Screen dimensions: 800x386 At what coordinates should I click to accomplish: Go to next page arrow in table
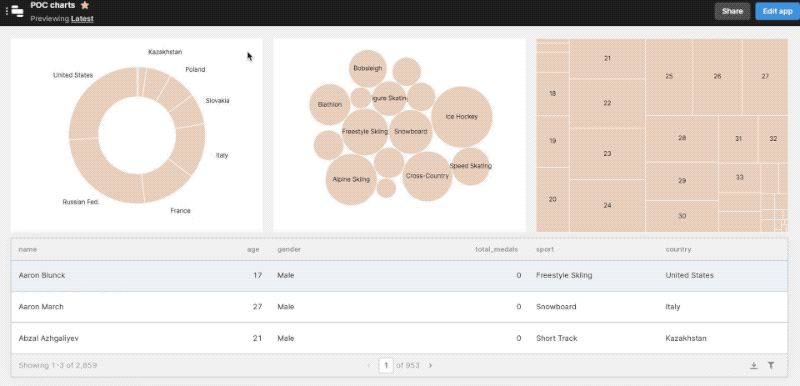point(430,365)
